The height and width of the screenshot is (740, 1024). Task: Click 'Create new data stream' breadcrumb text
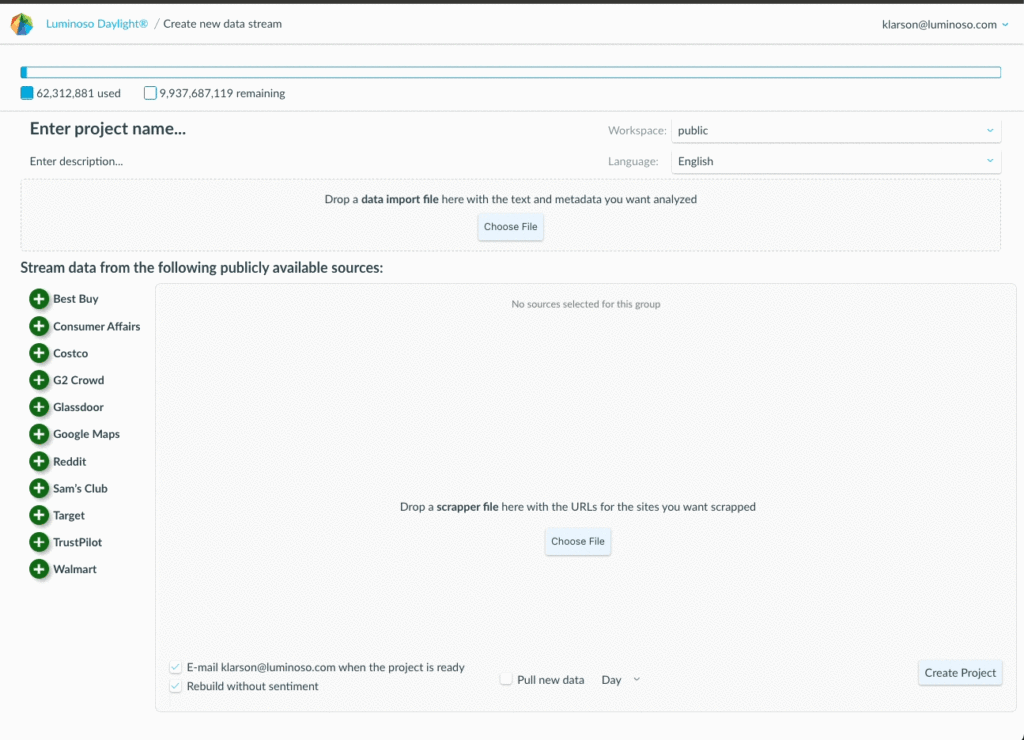tap(223, 24)
